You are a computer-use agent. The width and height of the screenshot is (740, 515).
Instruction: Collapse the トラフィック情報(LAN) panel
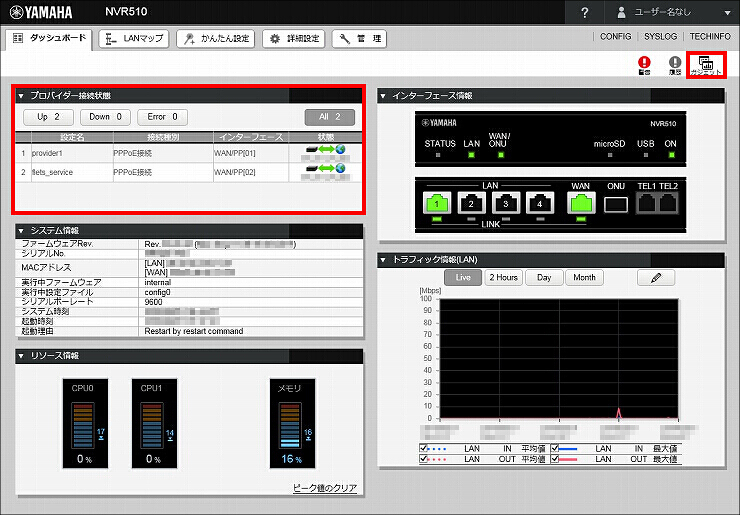383,260
